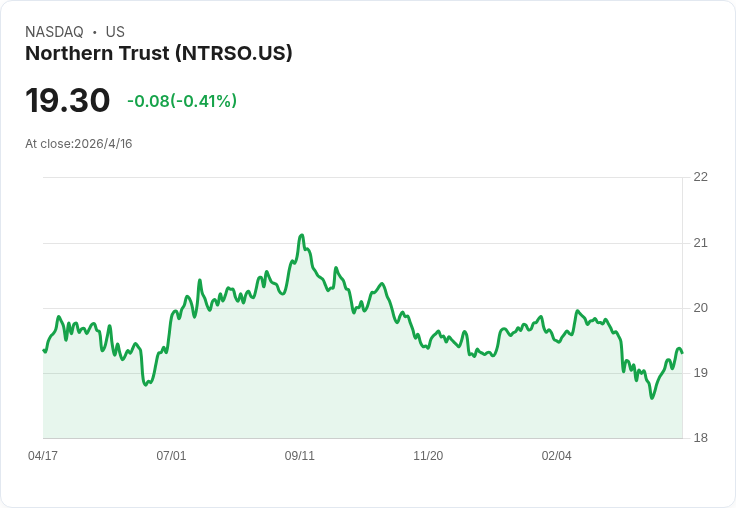
Task: Click the chart's lowest dip before the right end
Action: [652, 398]
